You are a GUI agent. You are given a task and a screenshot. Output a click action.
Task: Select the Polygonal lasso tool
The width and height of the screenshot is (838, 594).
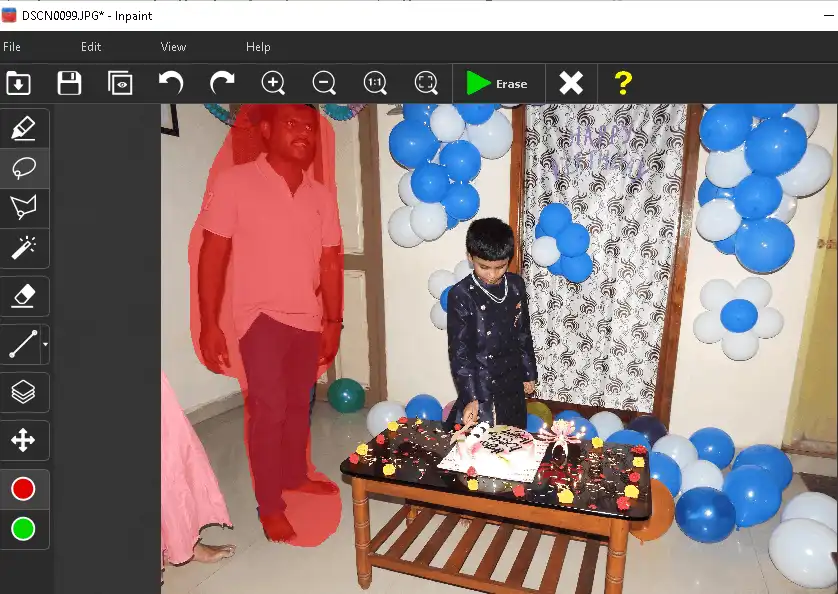point(24,208)
